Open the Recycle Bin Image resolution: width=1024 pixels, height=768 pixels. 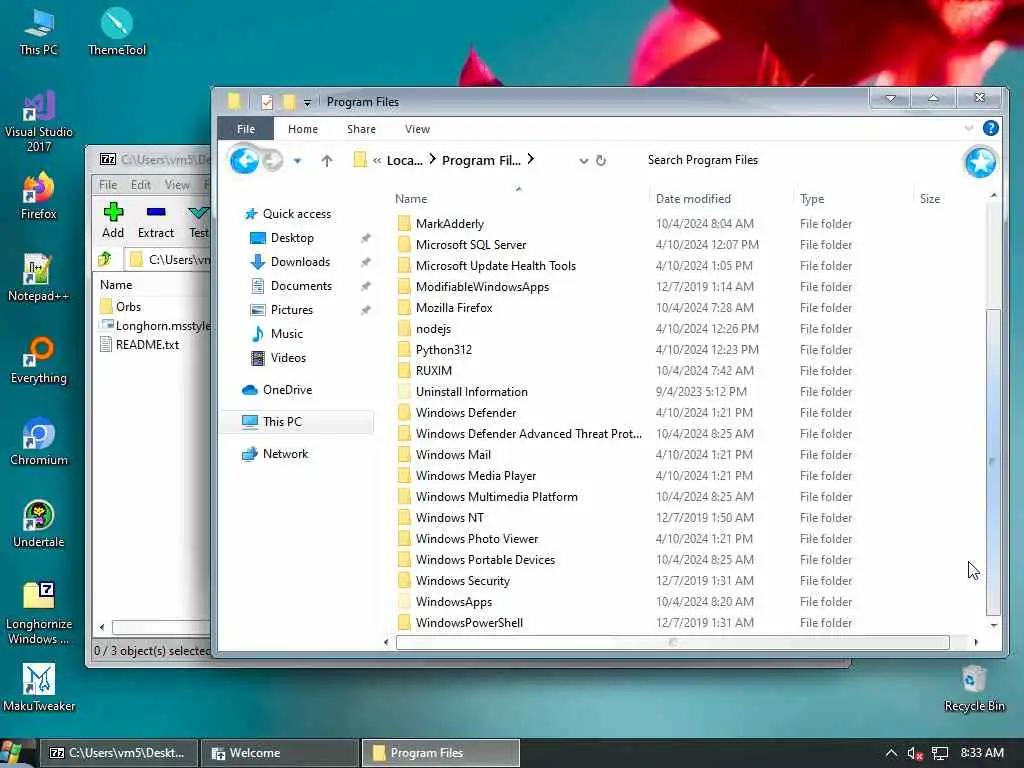coord(974,688)
